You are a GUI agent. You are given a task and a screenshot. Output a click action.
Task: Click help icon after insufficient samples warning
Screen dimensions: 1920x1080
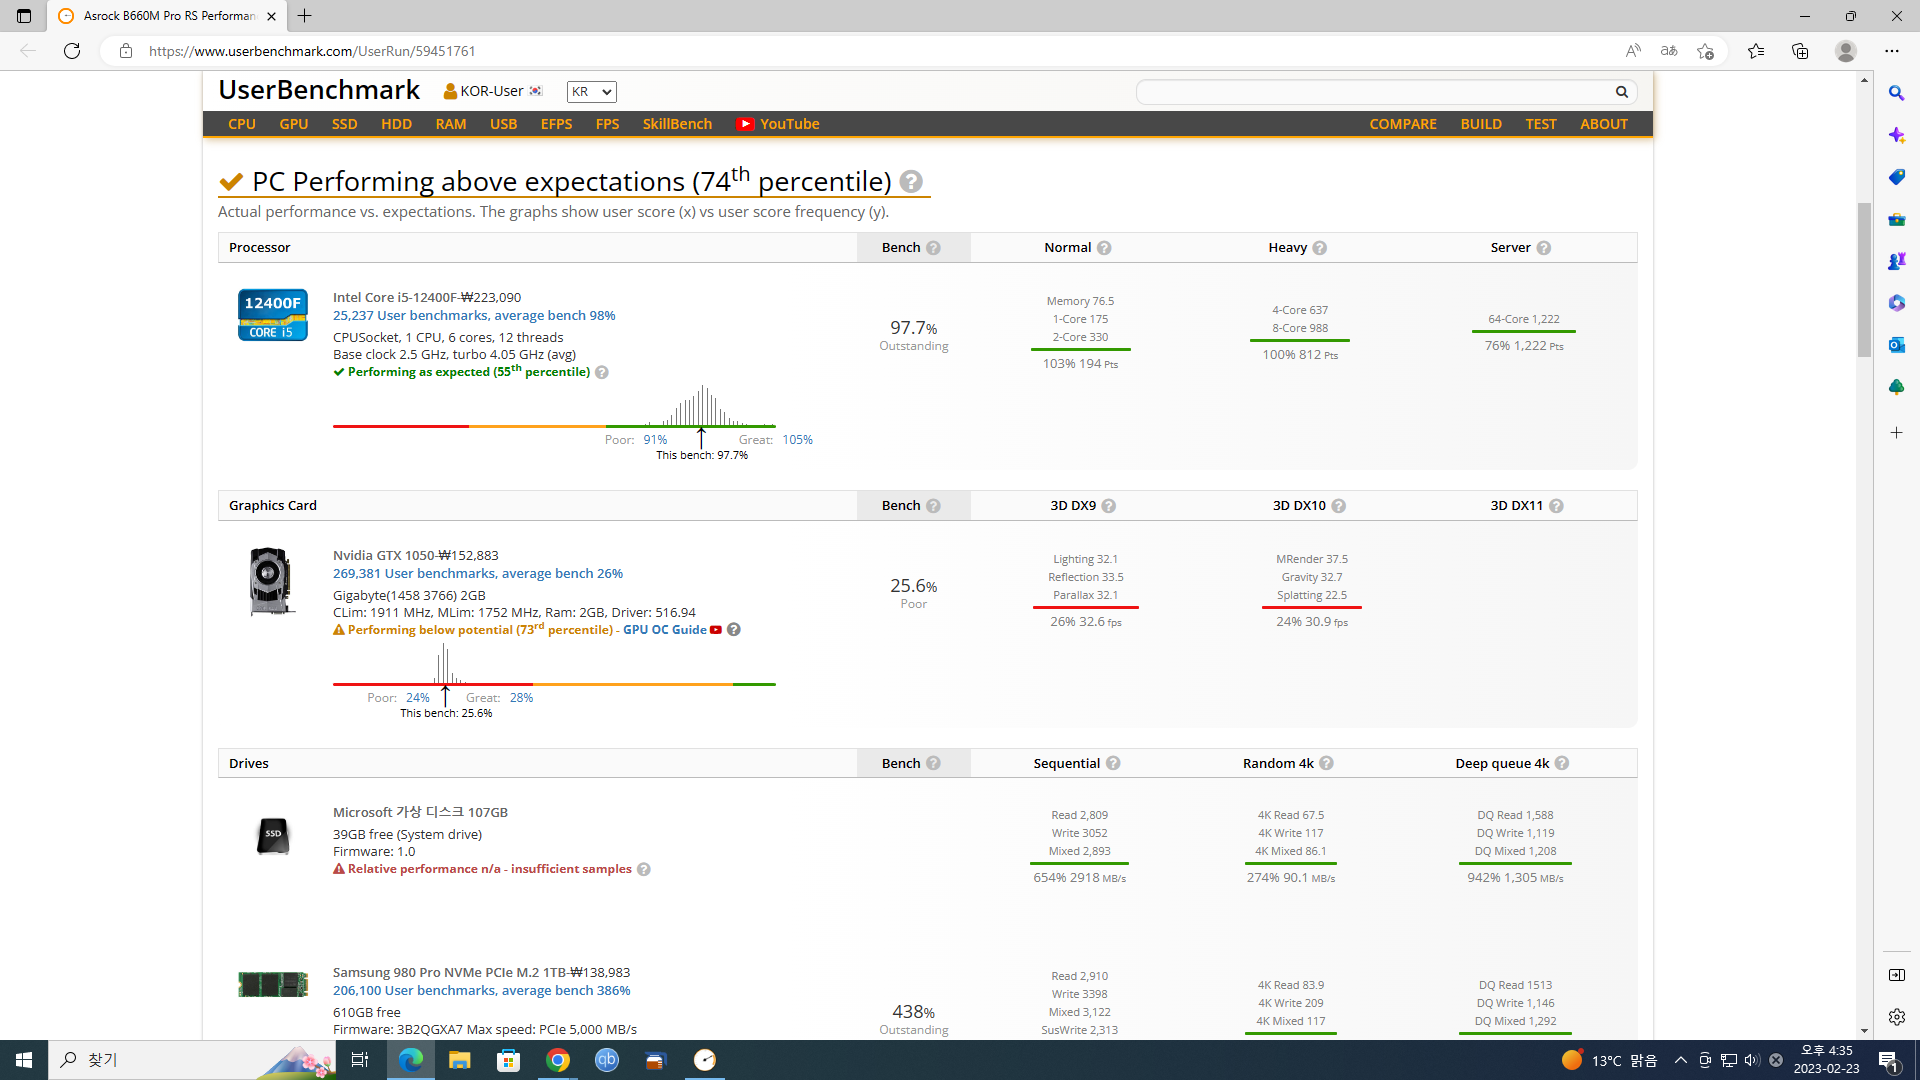pyautogui.click(x=644, y=869)
